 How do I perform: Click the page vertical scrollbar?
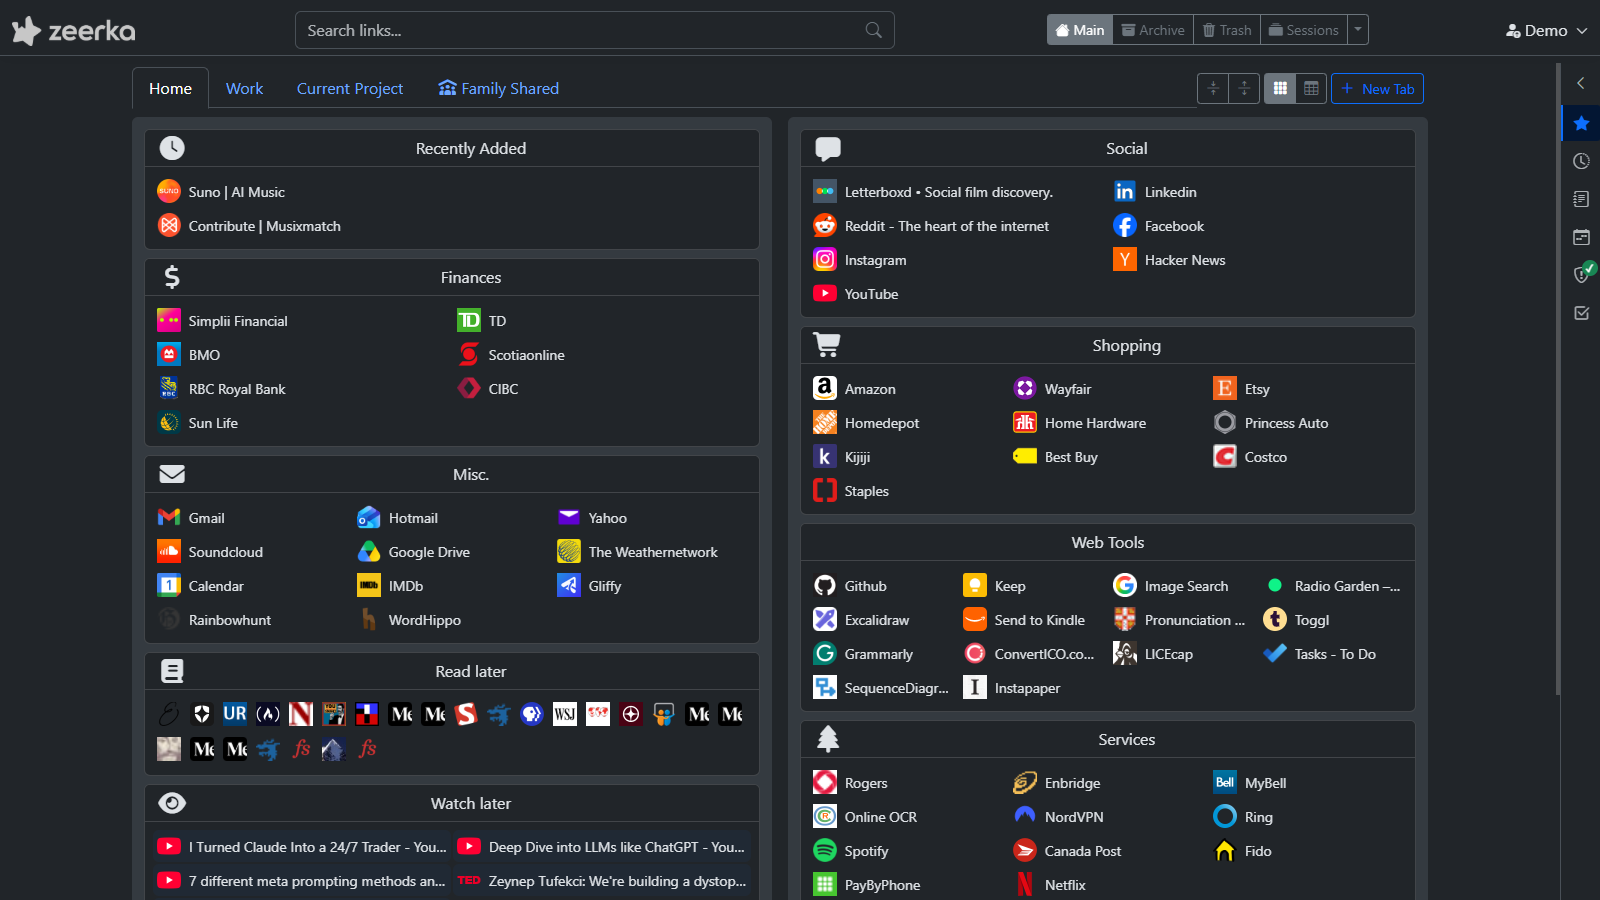(1557, 380)
